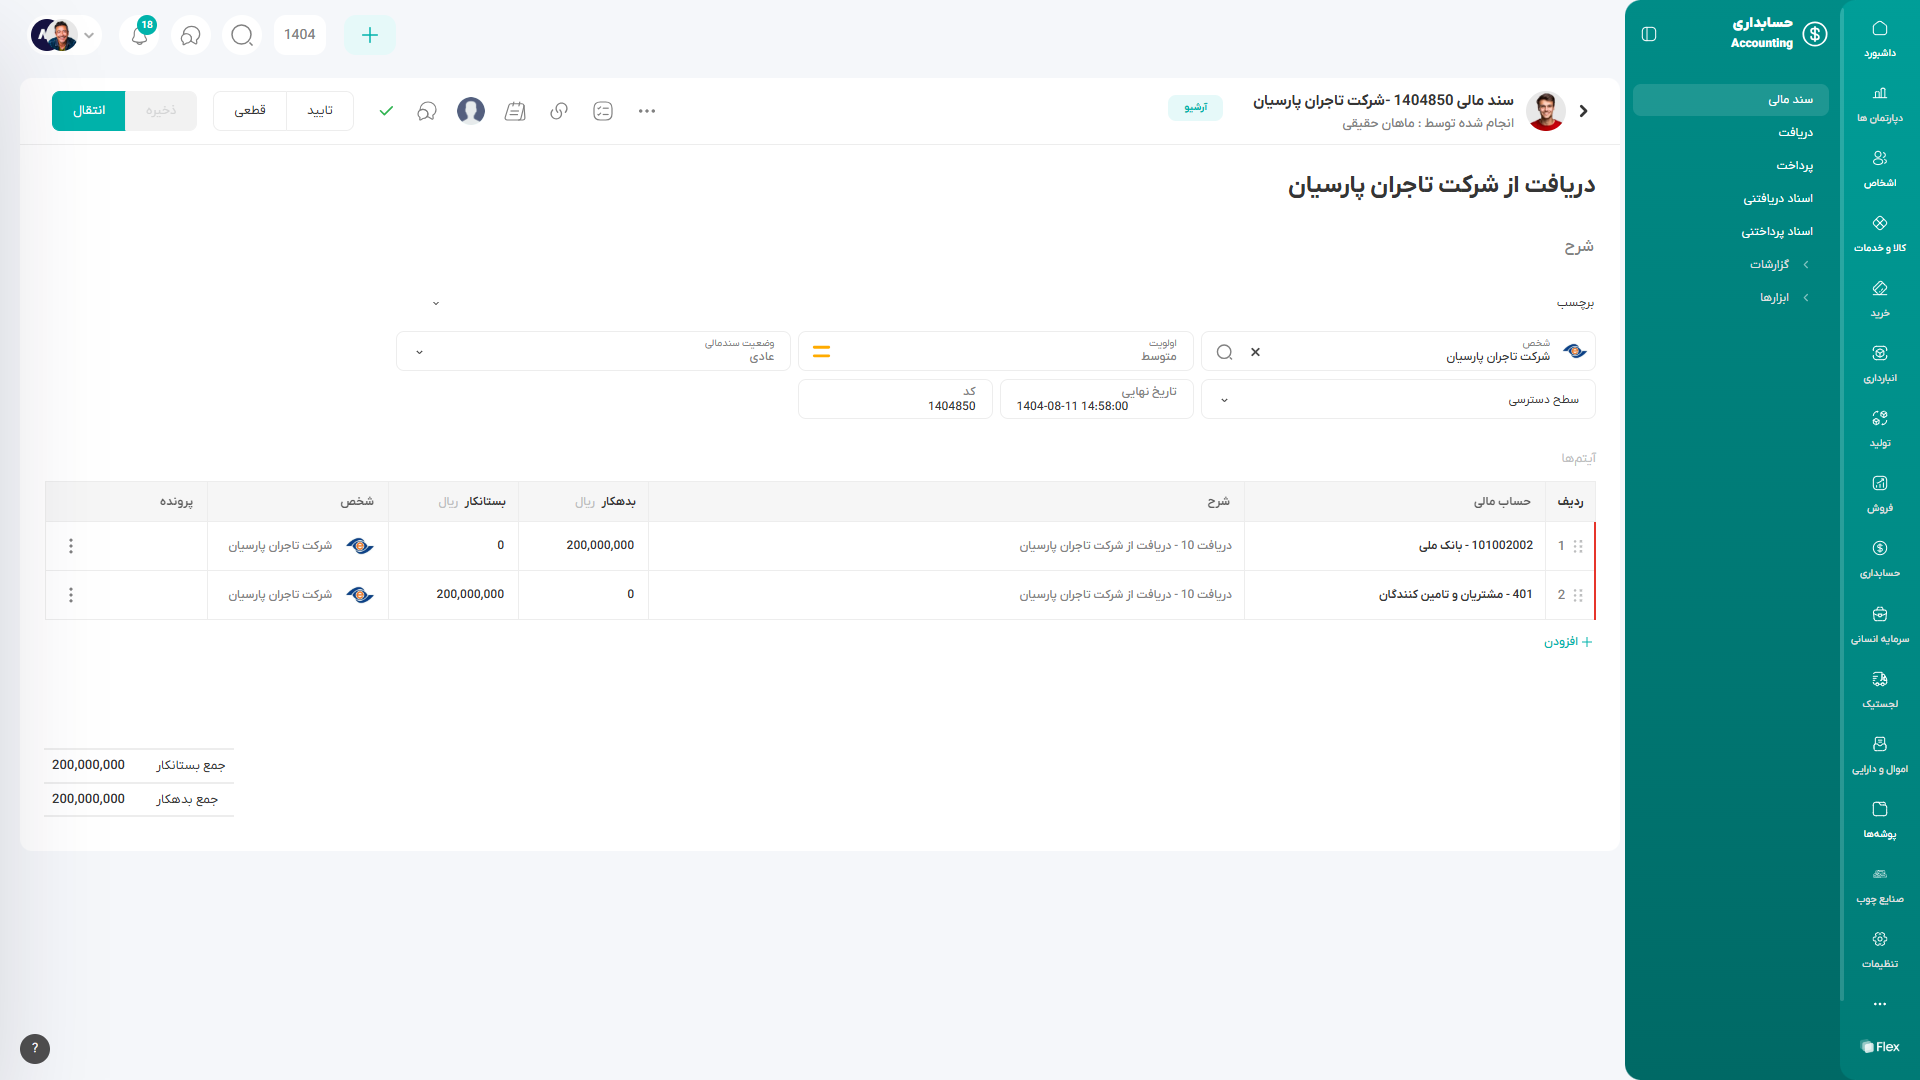
Task: Click the orange medium priority indicator
Action: click(821, 352)
